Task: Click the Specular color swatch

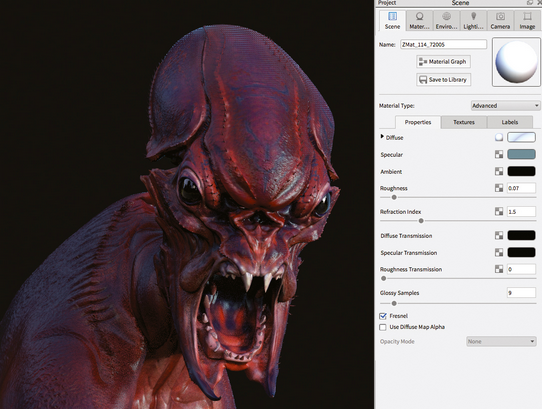Action: click(x=521, y=154)
